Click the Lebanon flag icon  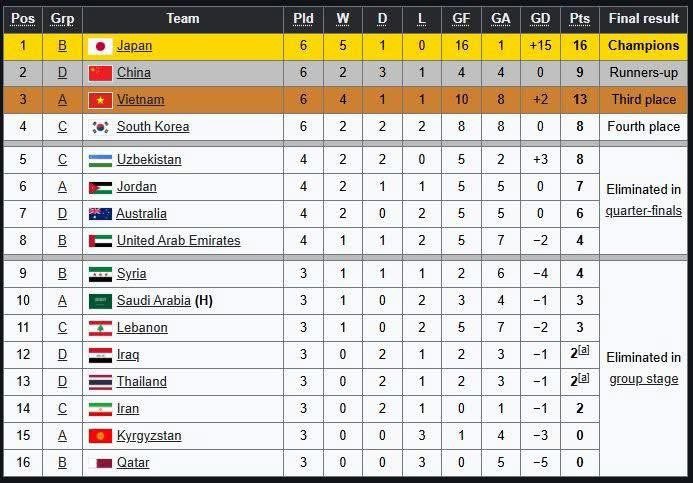tap(99, 328)
